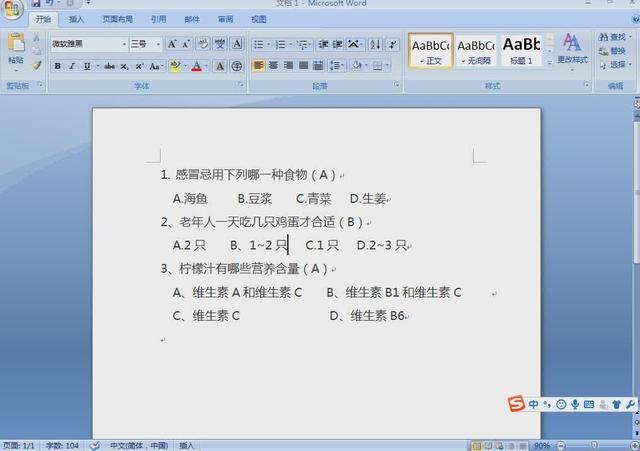
Task: Click the Distributed alignment icon
Action: coord(318,65)
